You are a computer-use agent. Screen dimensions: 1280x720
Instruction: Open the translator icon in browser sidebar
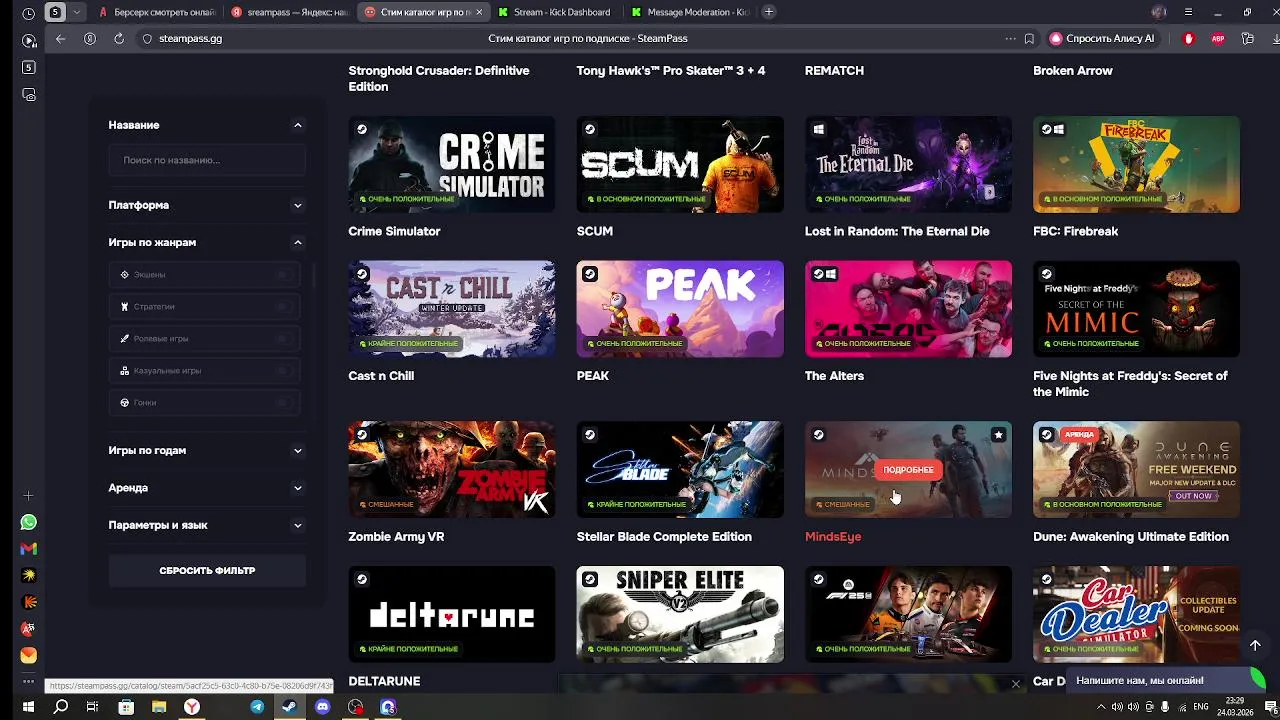[x=28, y=629]
